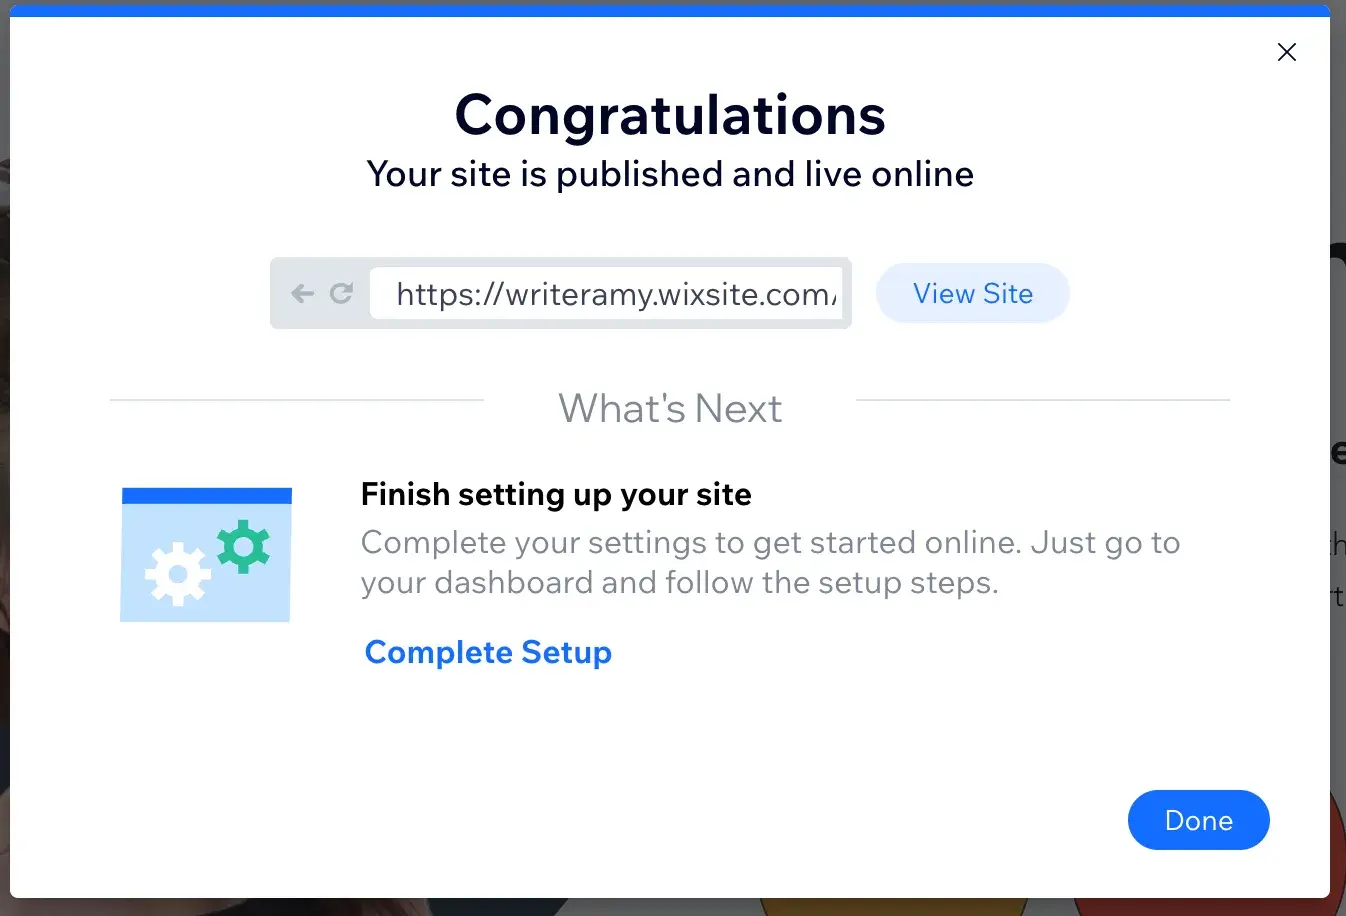1346x916 pixels.
Task: Click the white gear in the illustration
Action: pyautogui.click(x=178, y=574)
